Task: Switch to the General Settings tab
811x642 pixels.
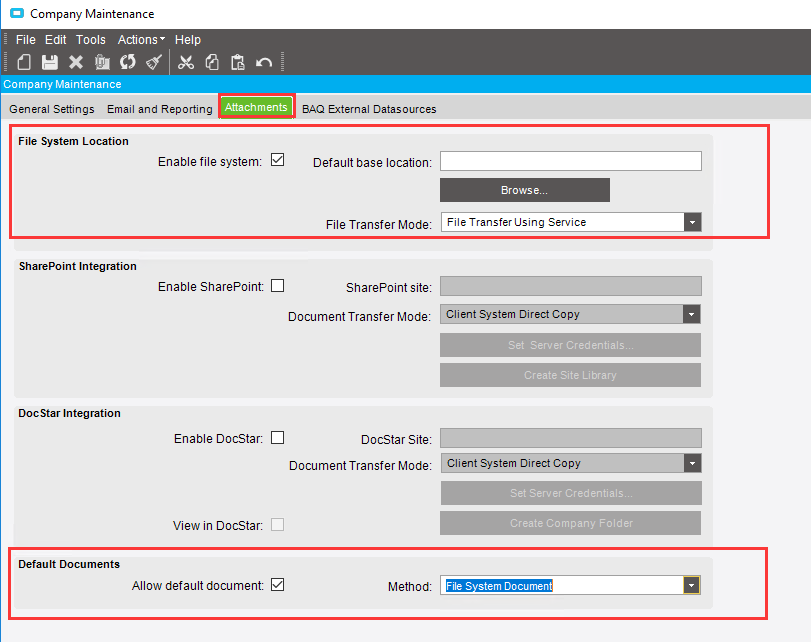Action: pos(52,109)
